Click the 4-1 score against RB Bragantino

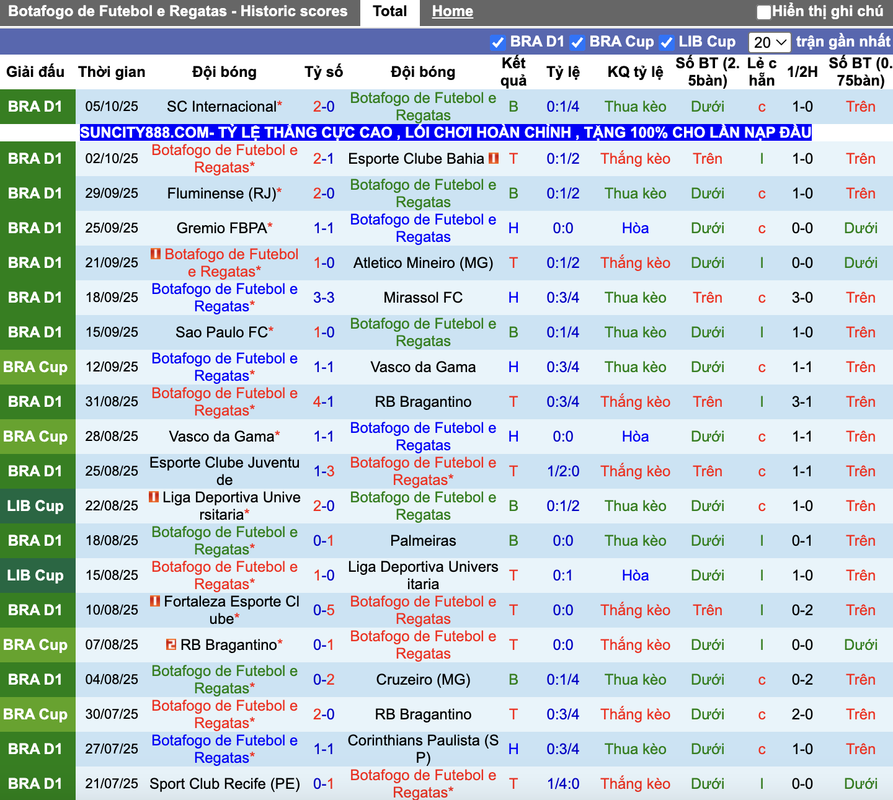pyautogui.click(x=323, y=402)
